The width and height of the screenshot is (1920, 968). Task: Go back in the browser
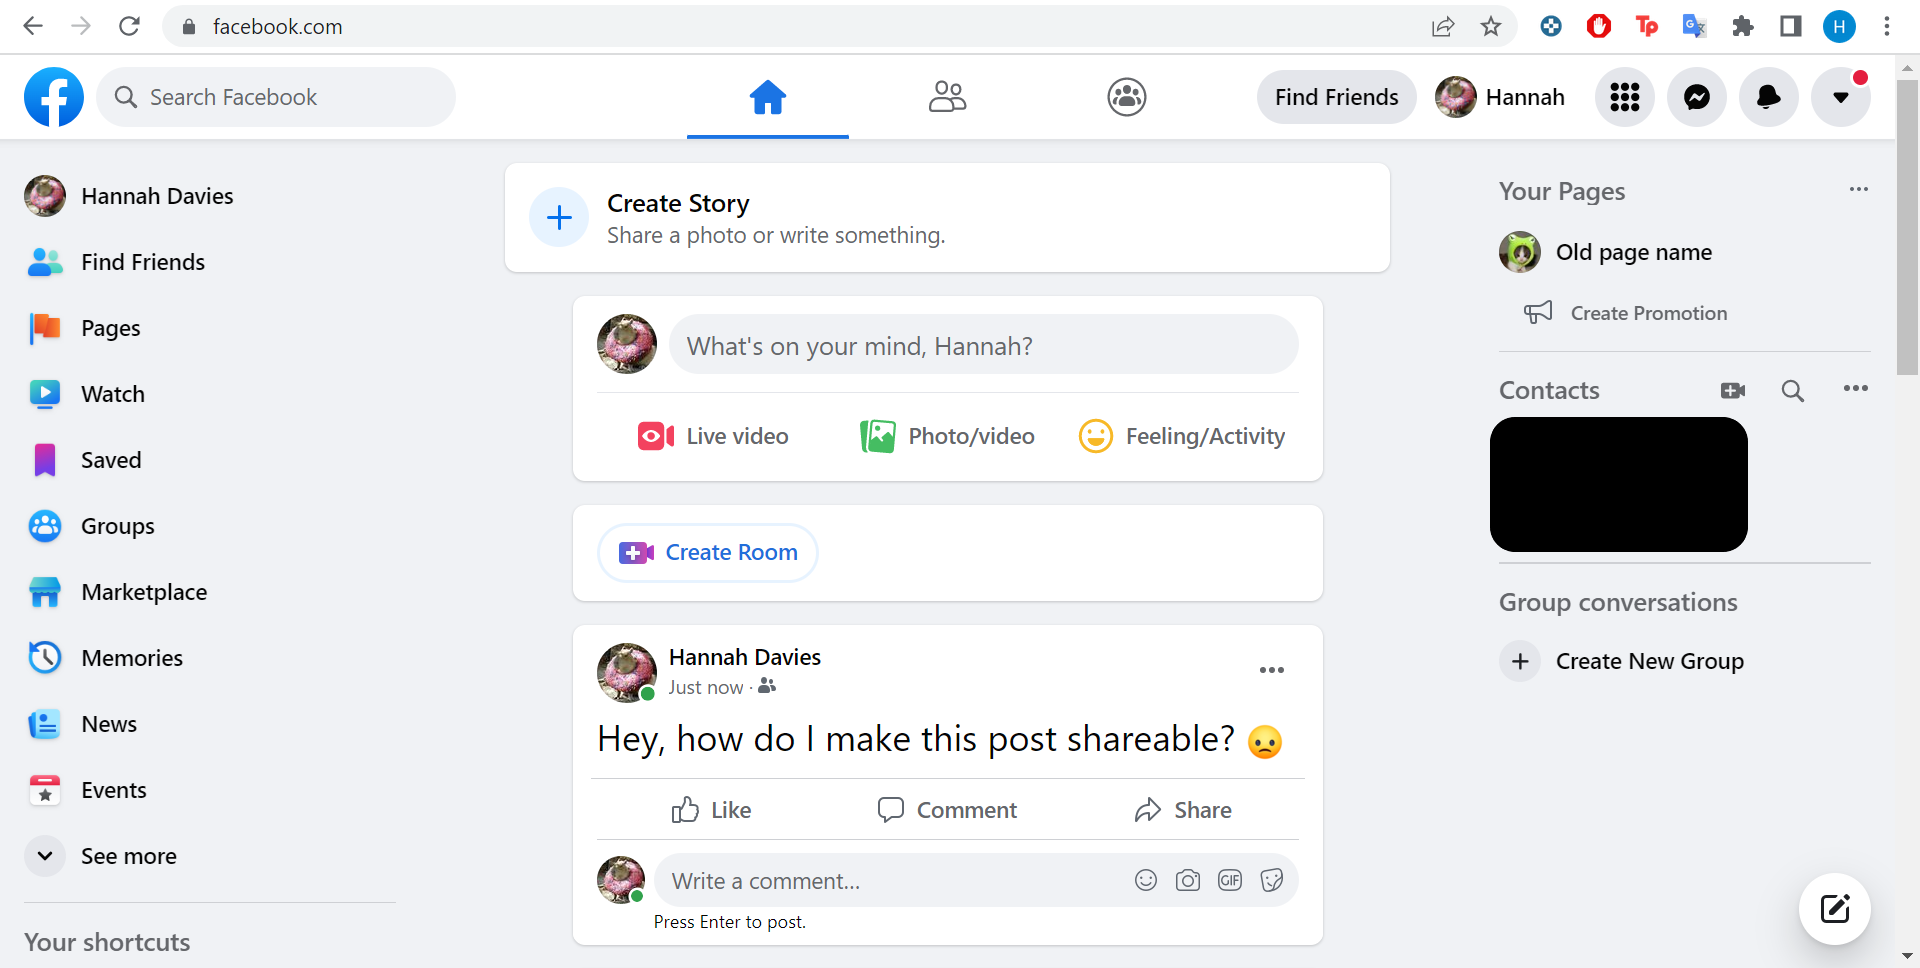(33, 27)
